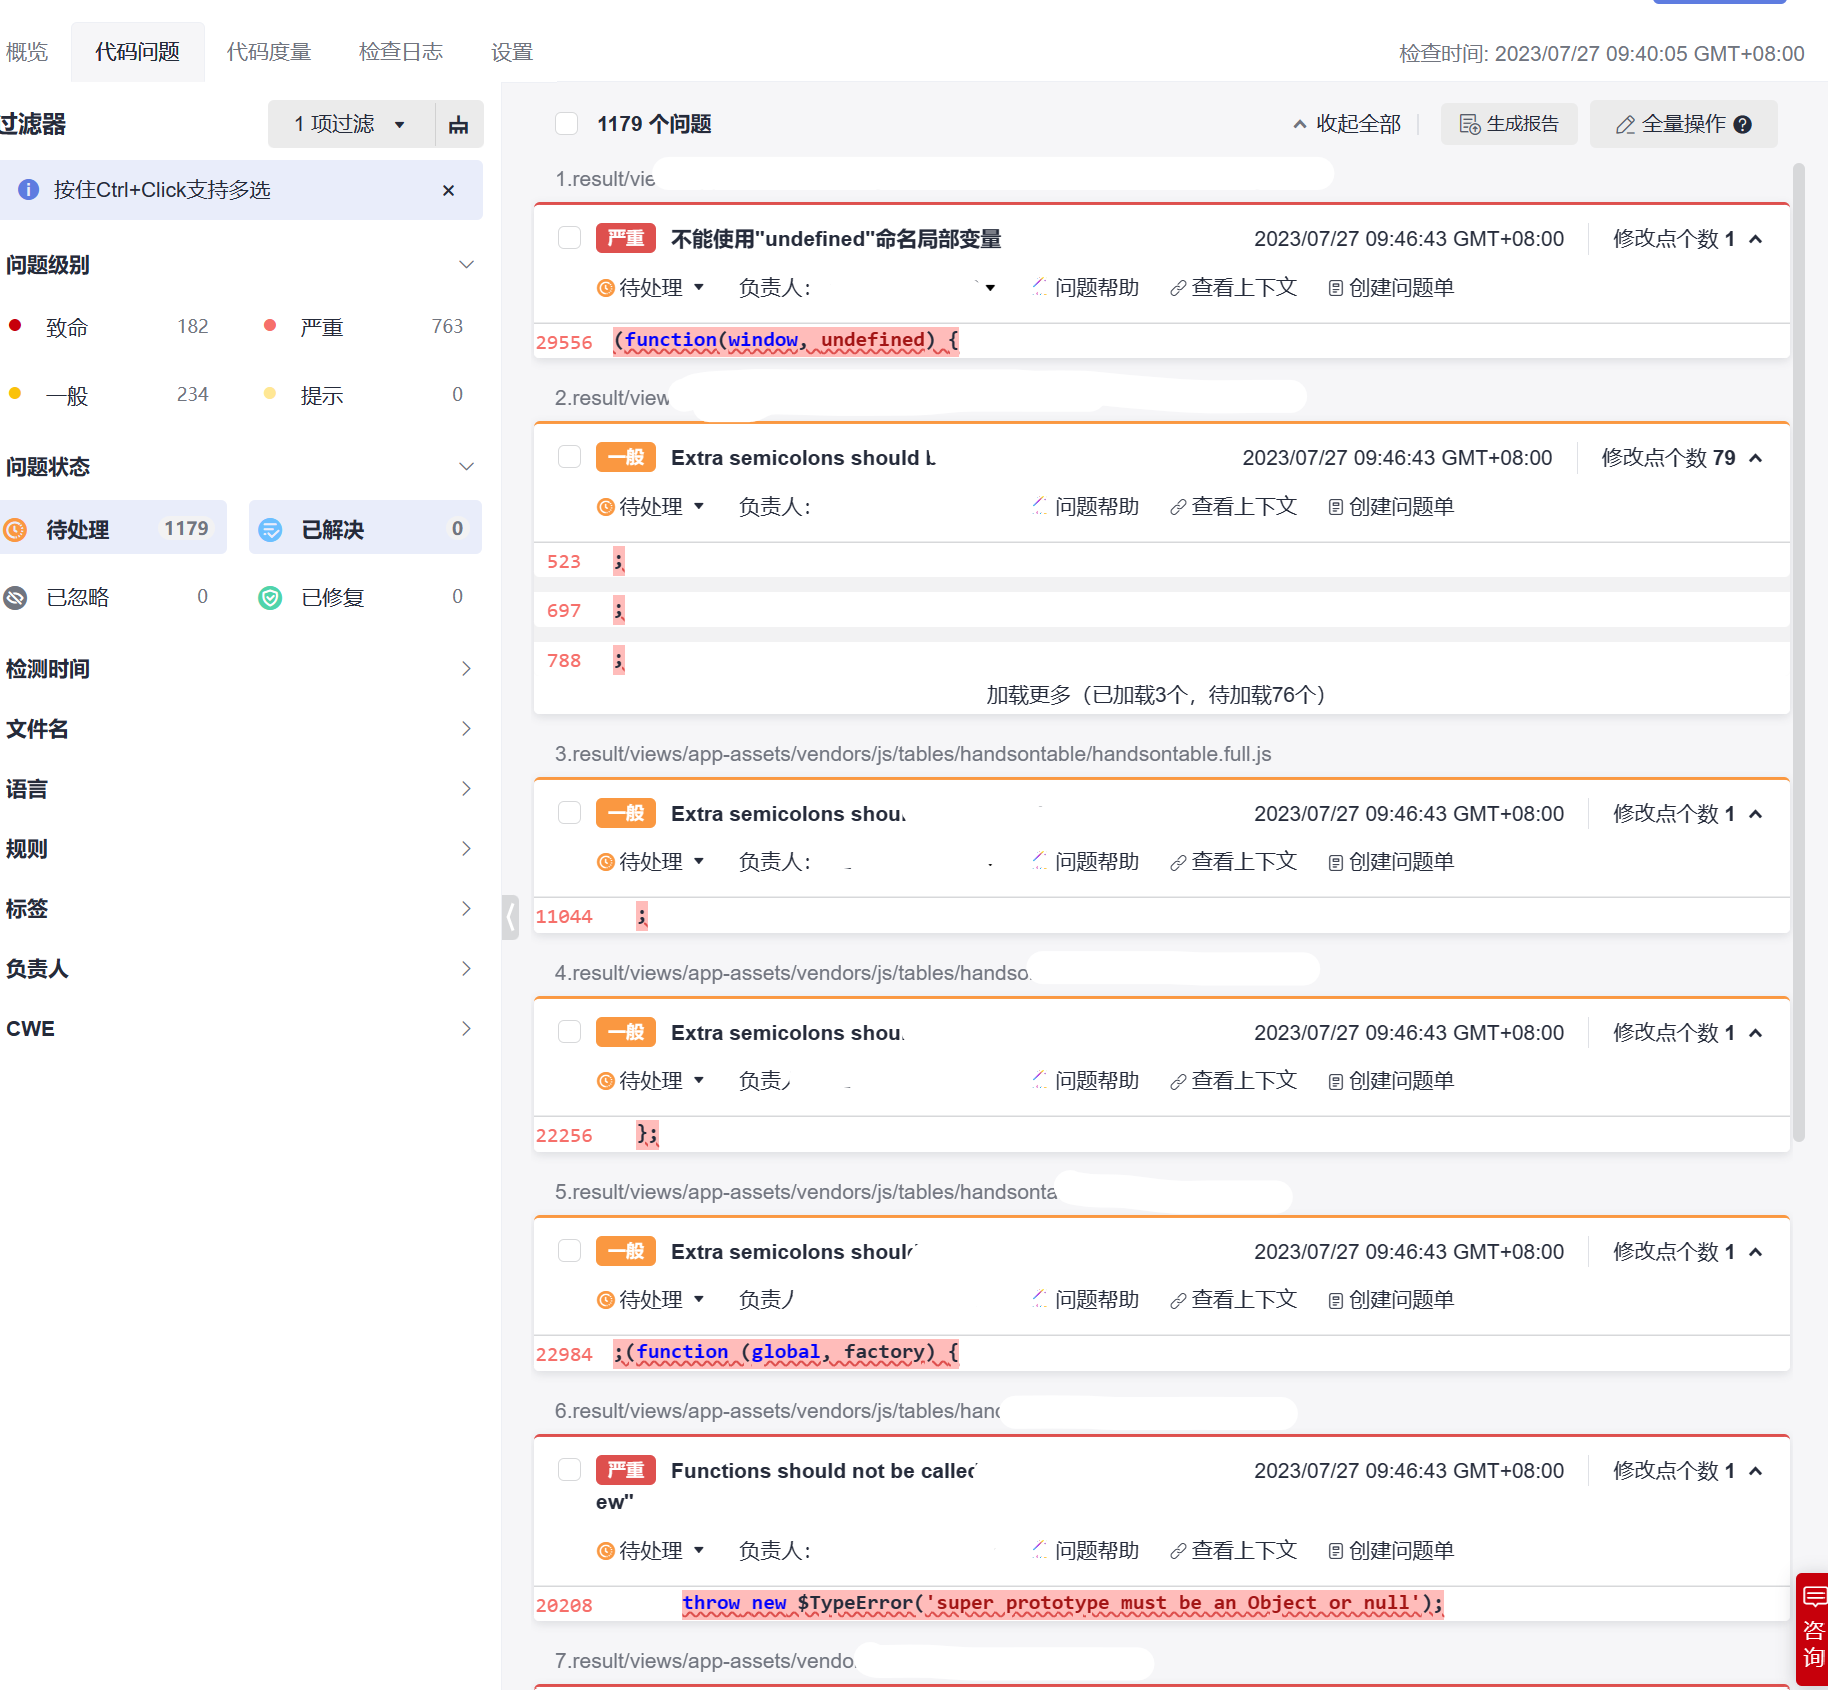The width and height of the screenshot is (1828, 1690).
Task: Filter by 致命 severity red dot
Action: 15,326
